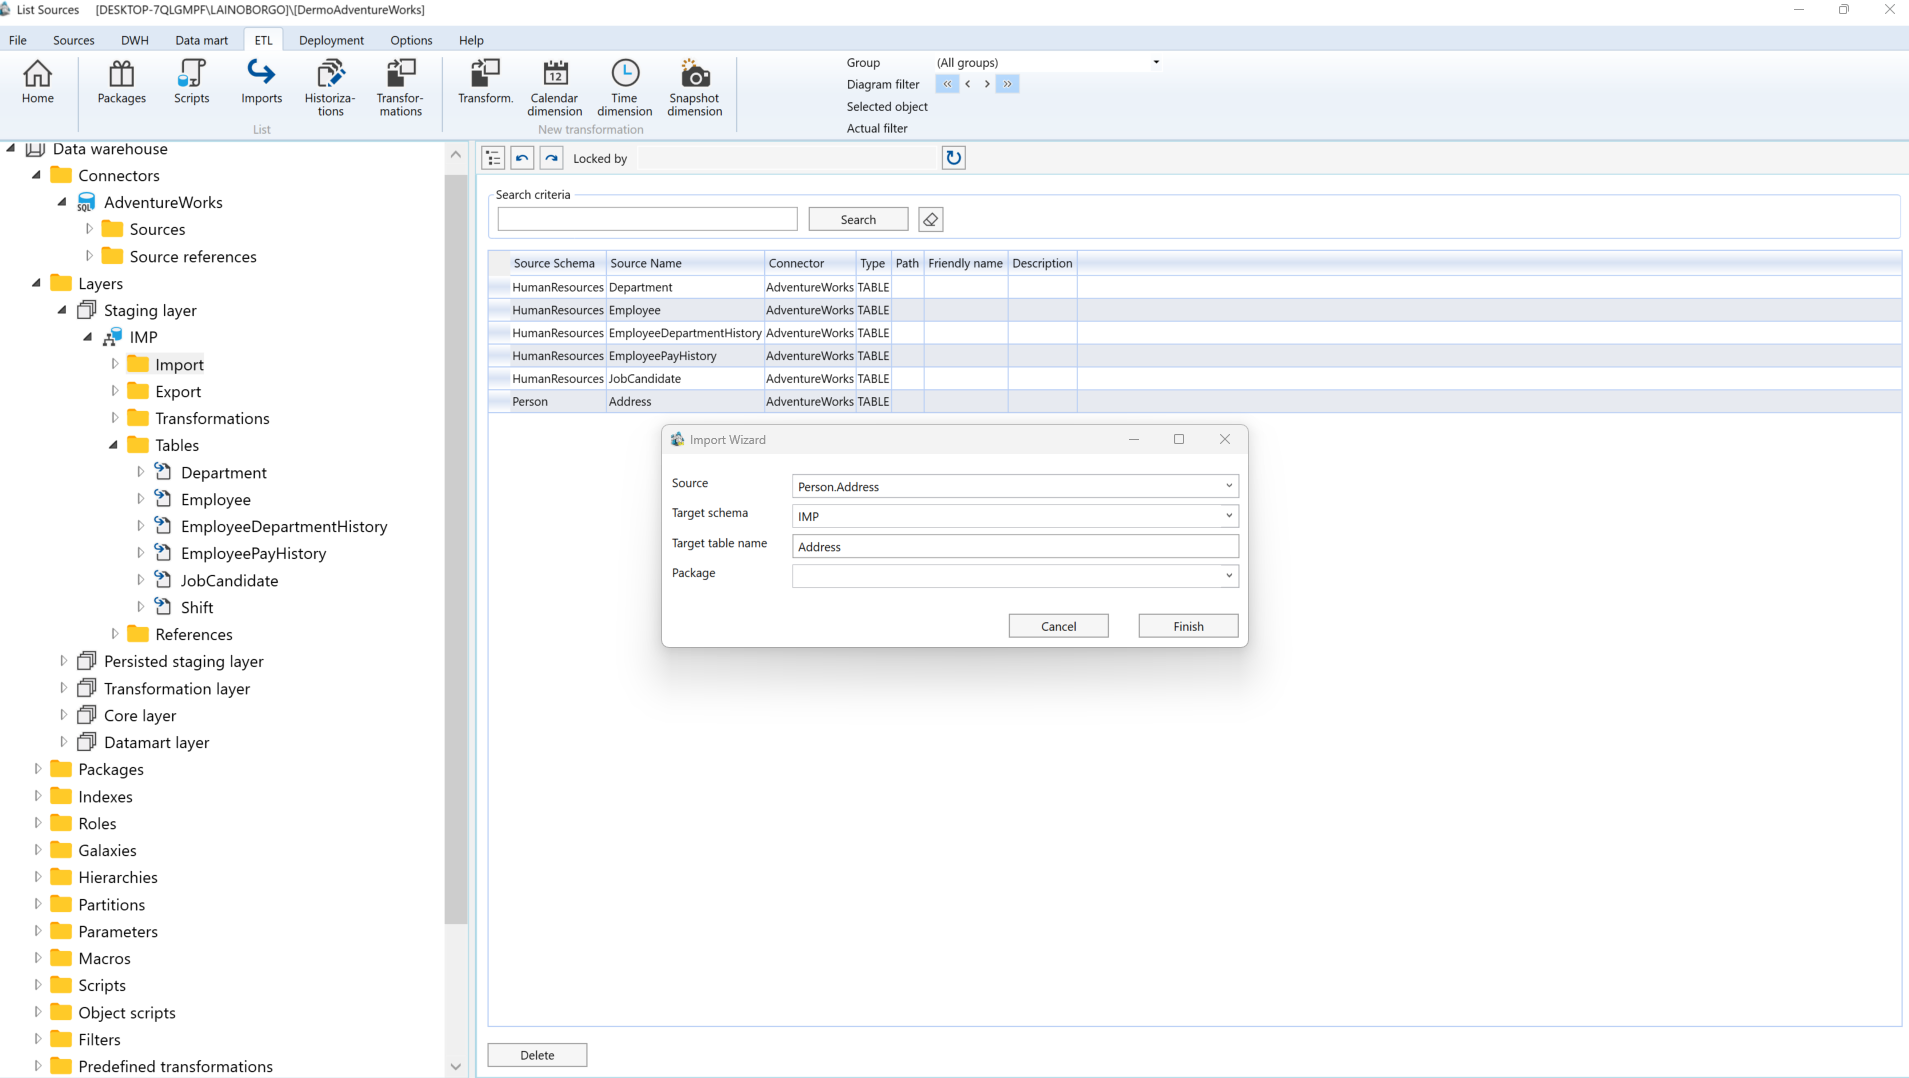1909x1078 pixels.
Task: Open the Source dropdown in Import Wizard
Action: click(1228, 486)
